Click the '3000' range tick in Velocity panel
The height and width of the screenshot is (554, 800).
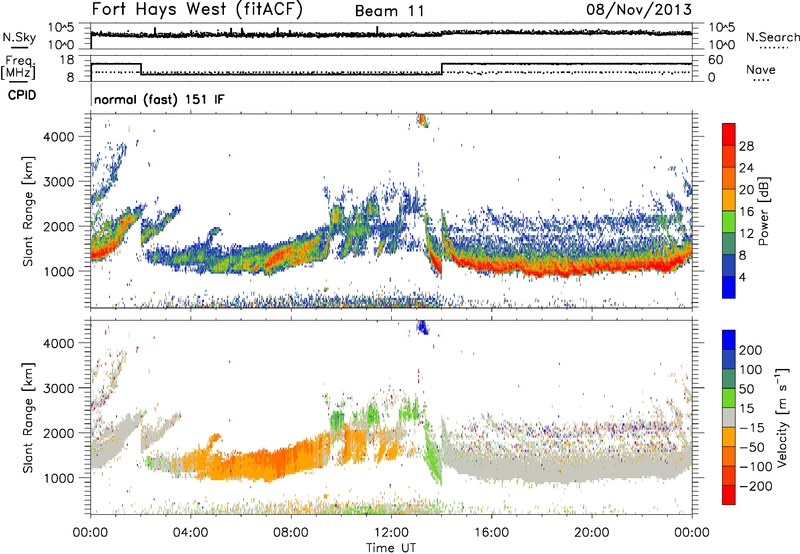59,388
